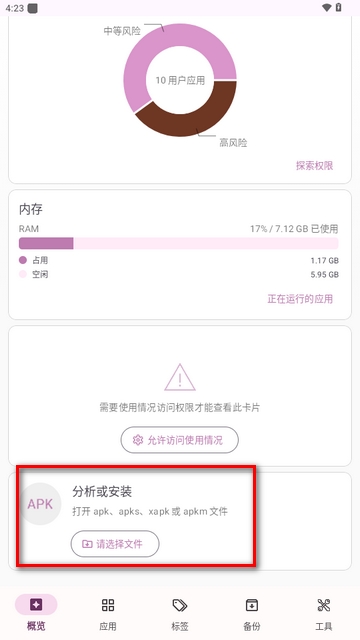Tap 探索权限 link
This screenshot has height=640, width=360.
tap(314, 165)
